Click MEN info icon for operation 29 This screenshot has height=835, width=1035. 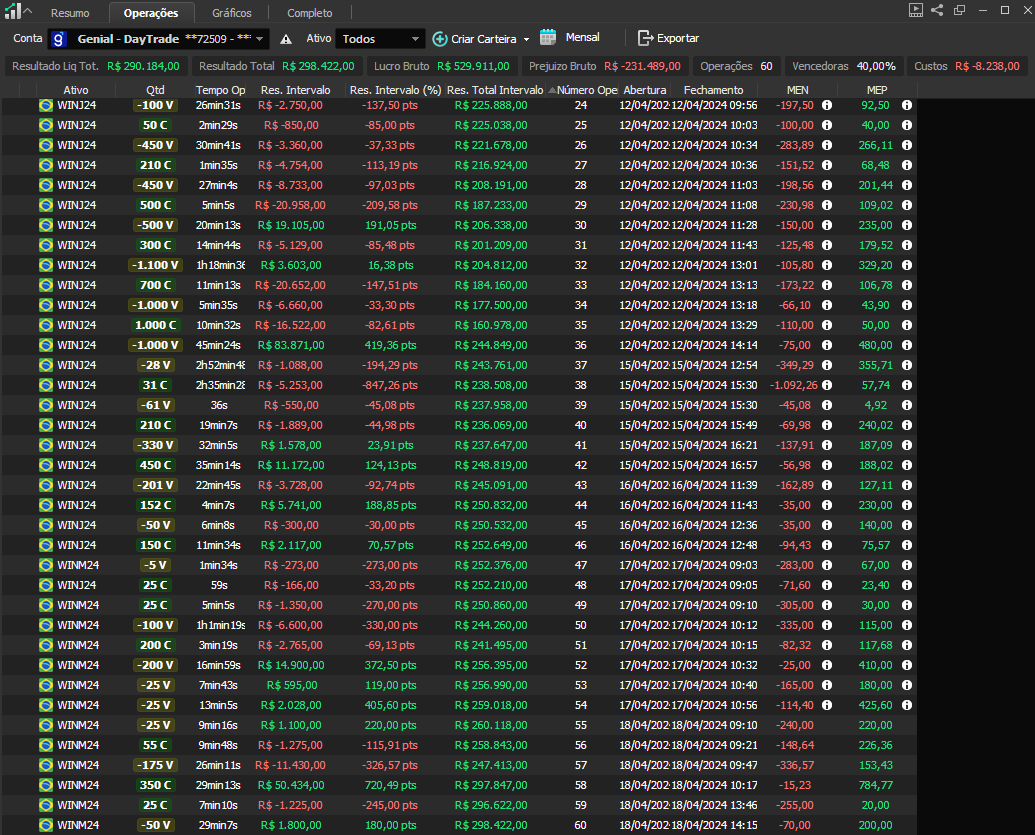pyautogui.click(x=826, y=205)
